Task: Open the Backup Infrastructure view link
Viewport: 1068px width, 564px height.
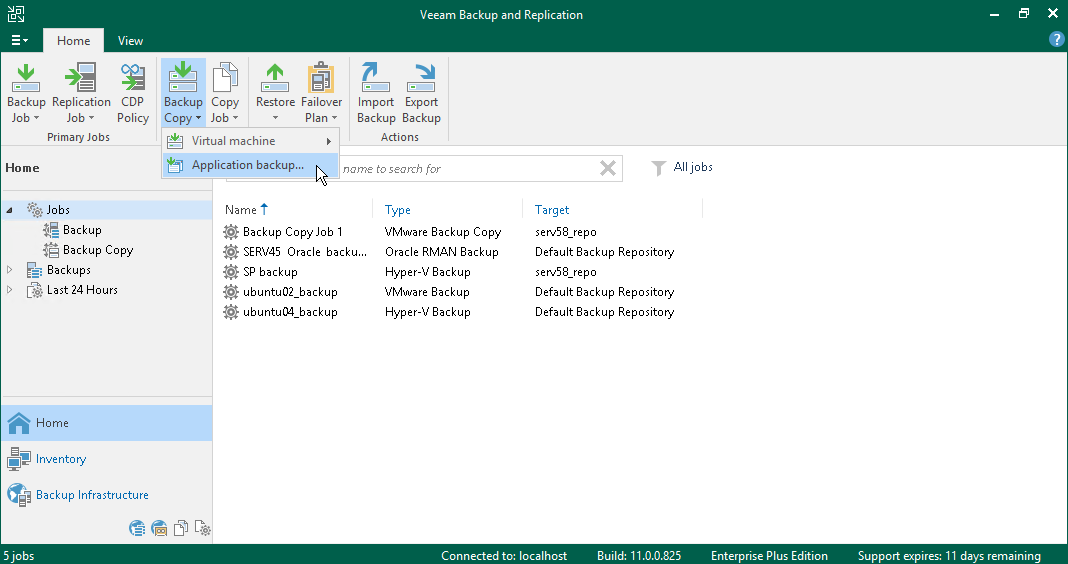Action: point(92,495)
